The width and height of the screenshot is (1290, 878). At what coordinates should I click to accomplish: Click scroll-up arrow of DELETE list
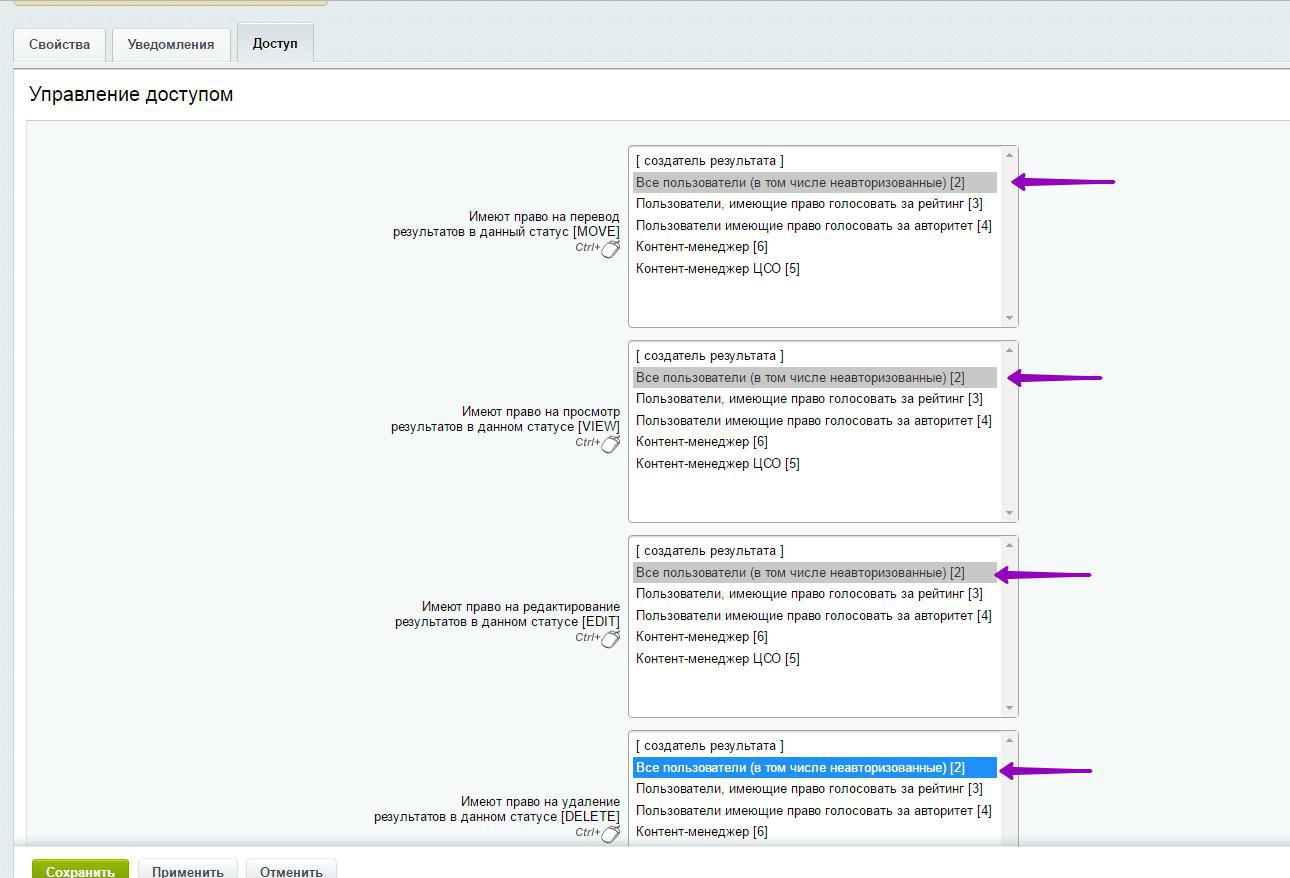coord(1009,740)
